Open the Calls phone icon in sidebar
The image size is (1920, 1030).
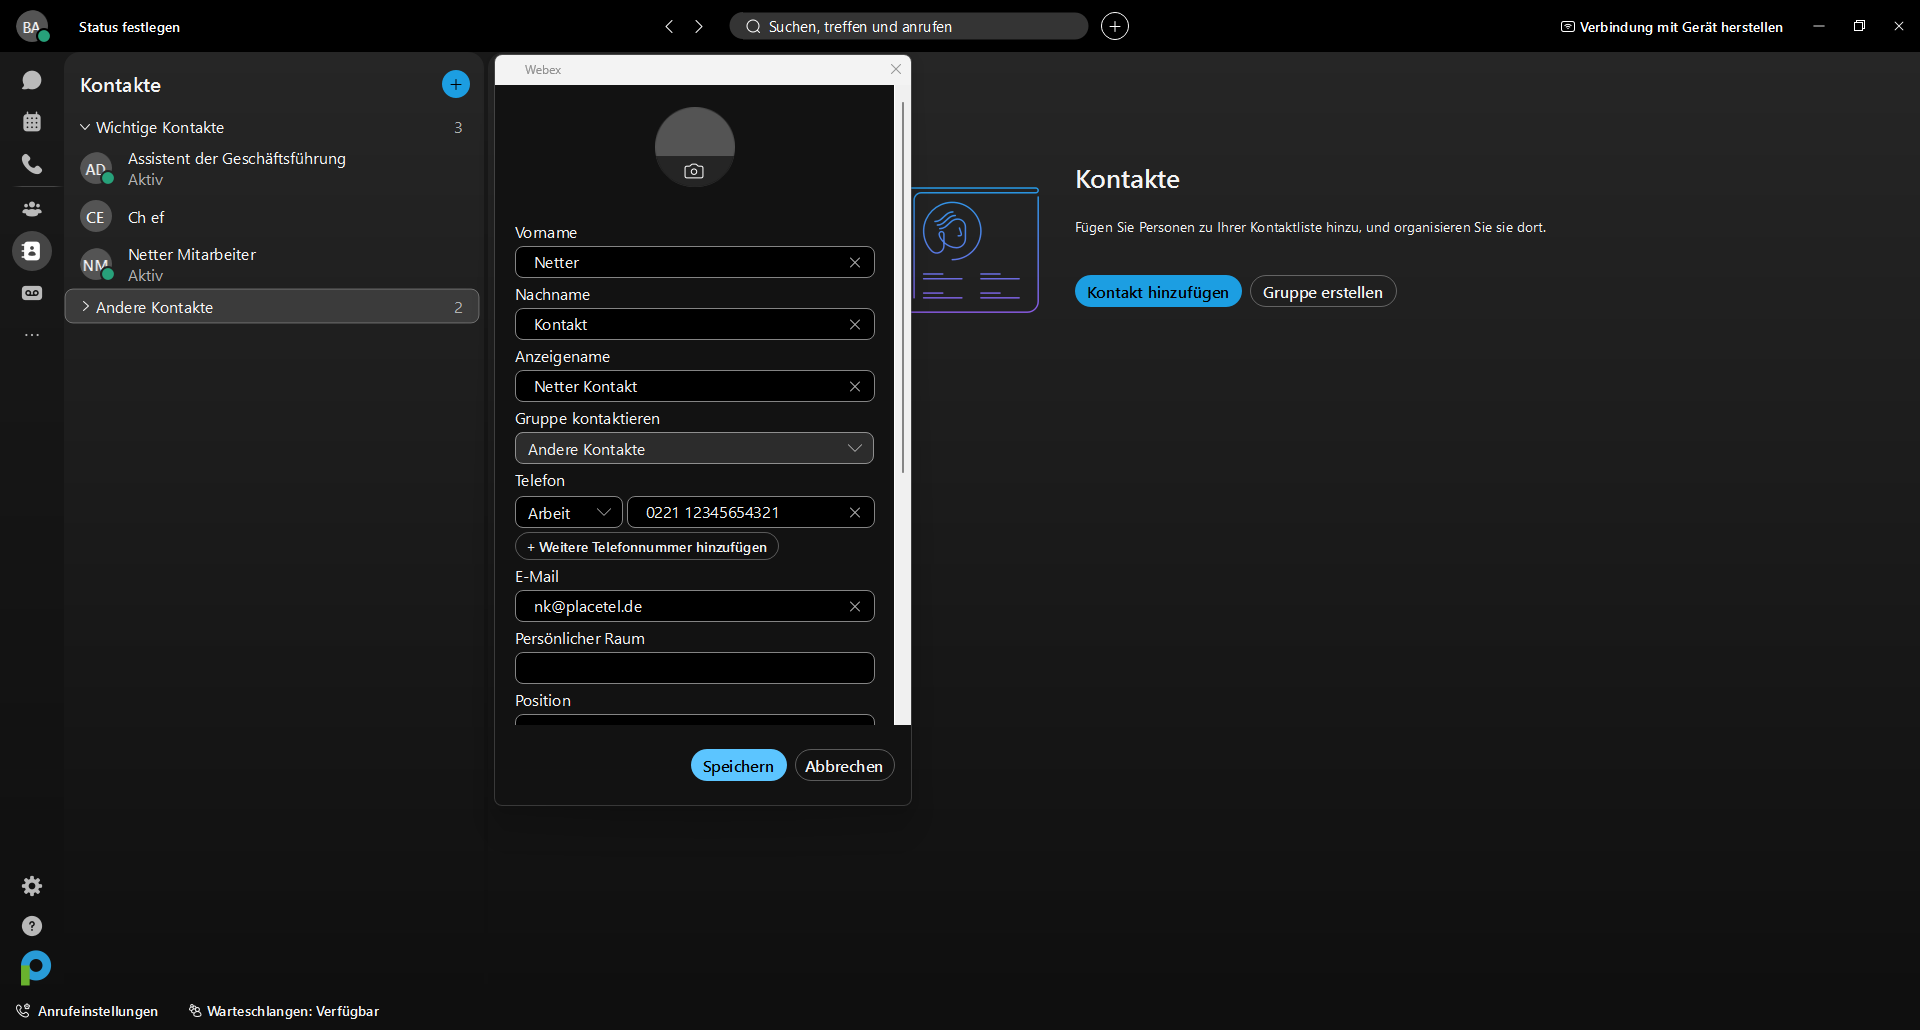click(x=32, y=164)
